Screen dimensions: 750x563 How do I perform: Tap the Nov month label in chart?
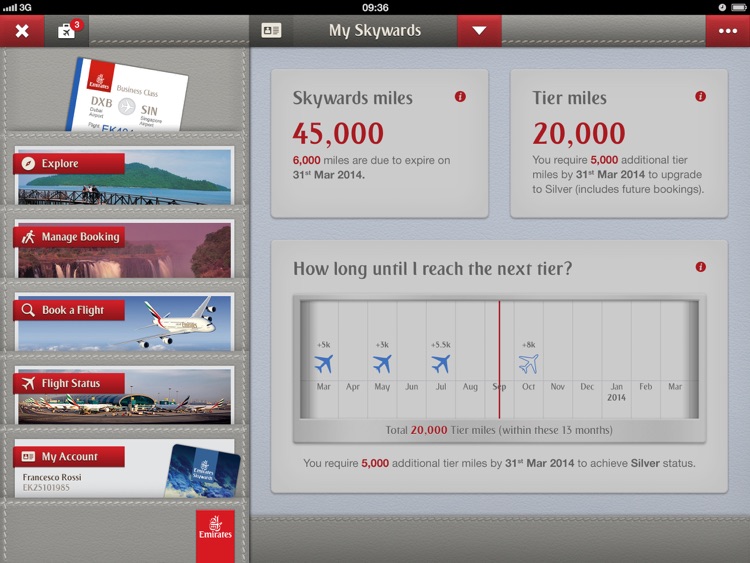click(558, 386)
